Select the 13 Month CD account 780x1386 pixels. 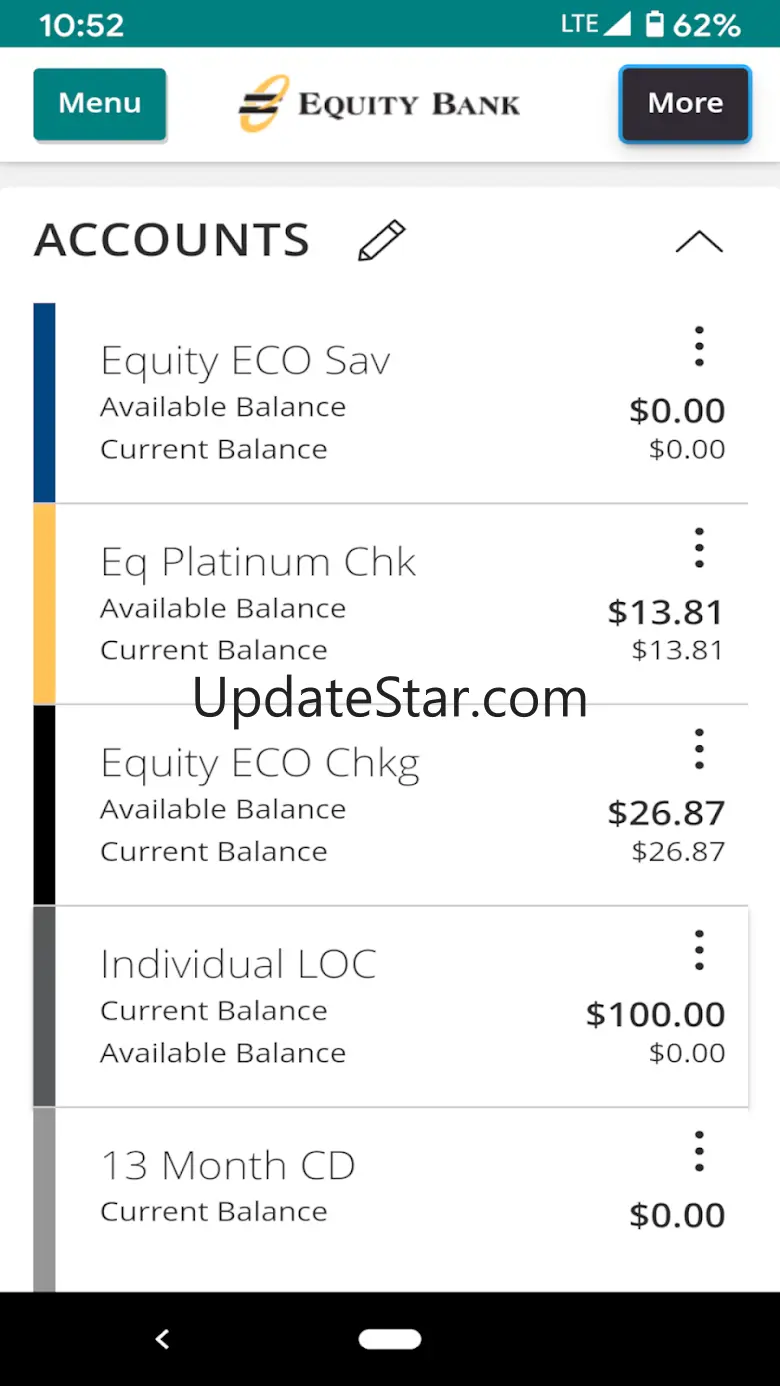point(228,1166)
